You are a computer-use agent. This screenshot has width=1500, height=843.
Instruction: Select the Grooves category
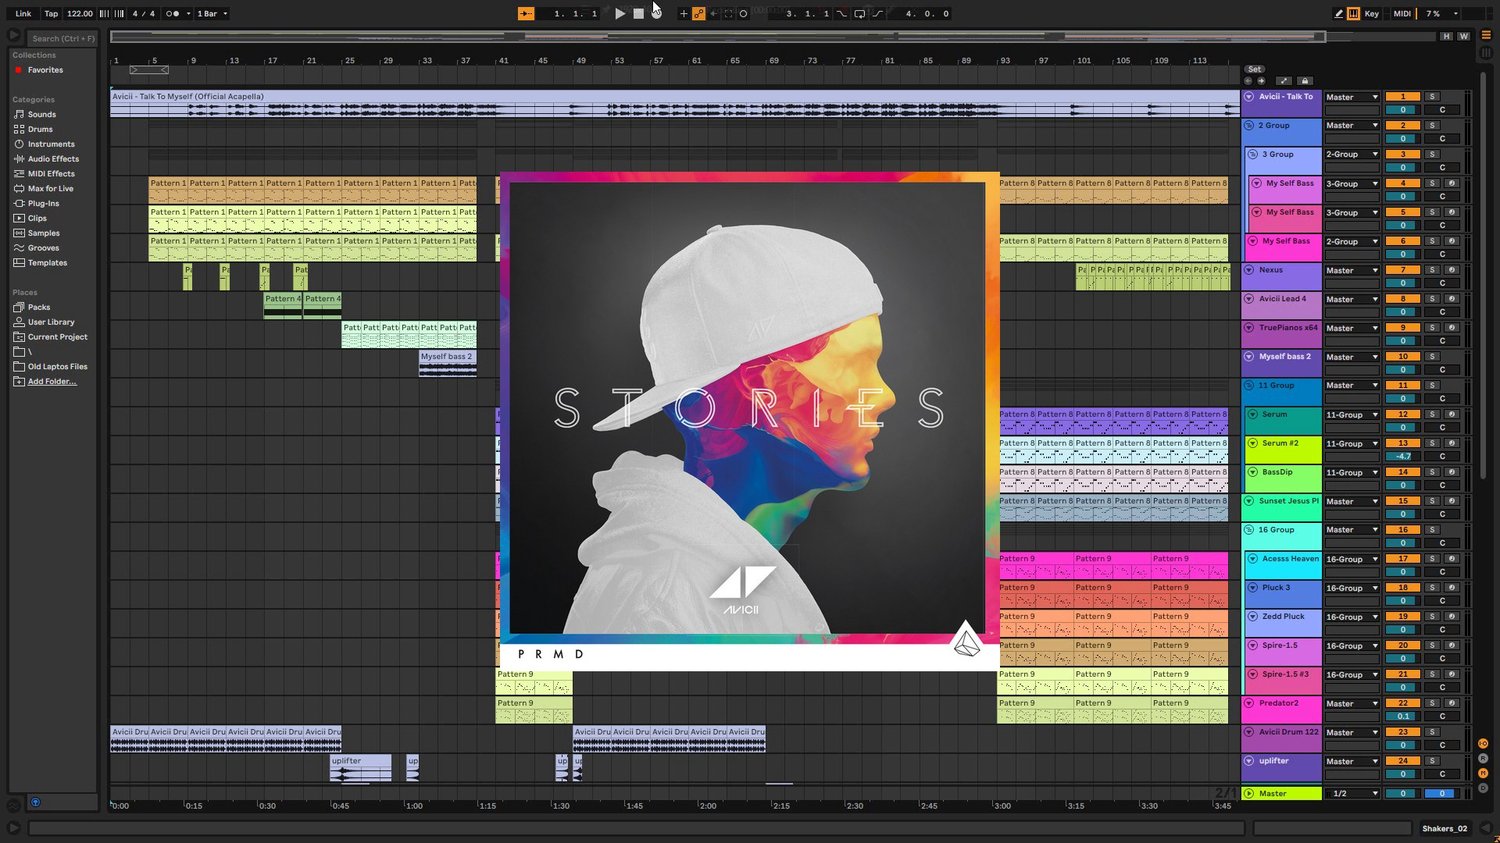coord(43,248)
